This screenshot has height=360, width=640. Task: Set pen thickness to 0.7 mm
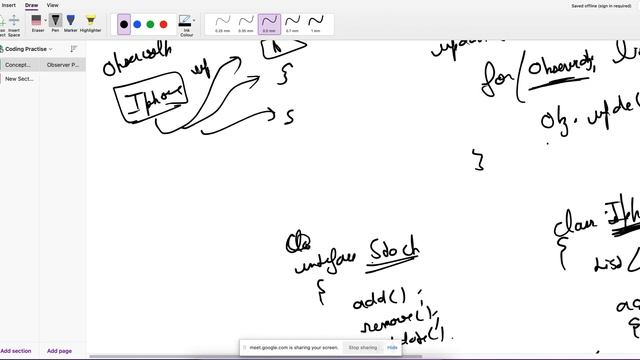292,24
